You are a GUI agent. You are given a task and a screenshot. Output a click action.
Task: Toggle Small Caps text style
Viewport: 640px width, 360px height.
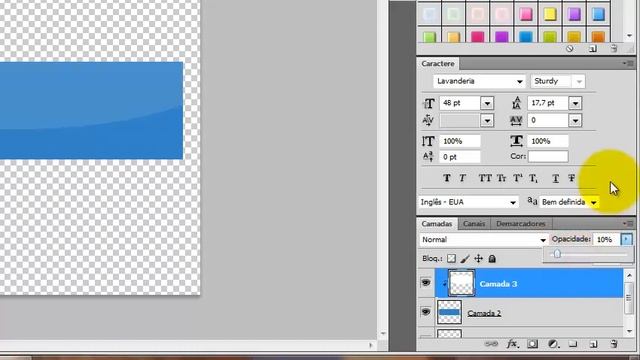[501, 178]
